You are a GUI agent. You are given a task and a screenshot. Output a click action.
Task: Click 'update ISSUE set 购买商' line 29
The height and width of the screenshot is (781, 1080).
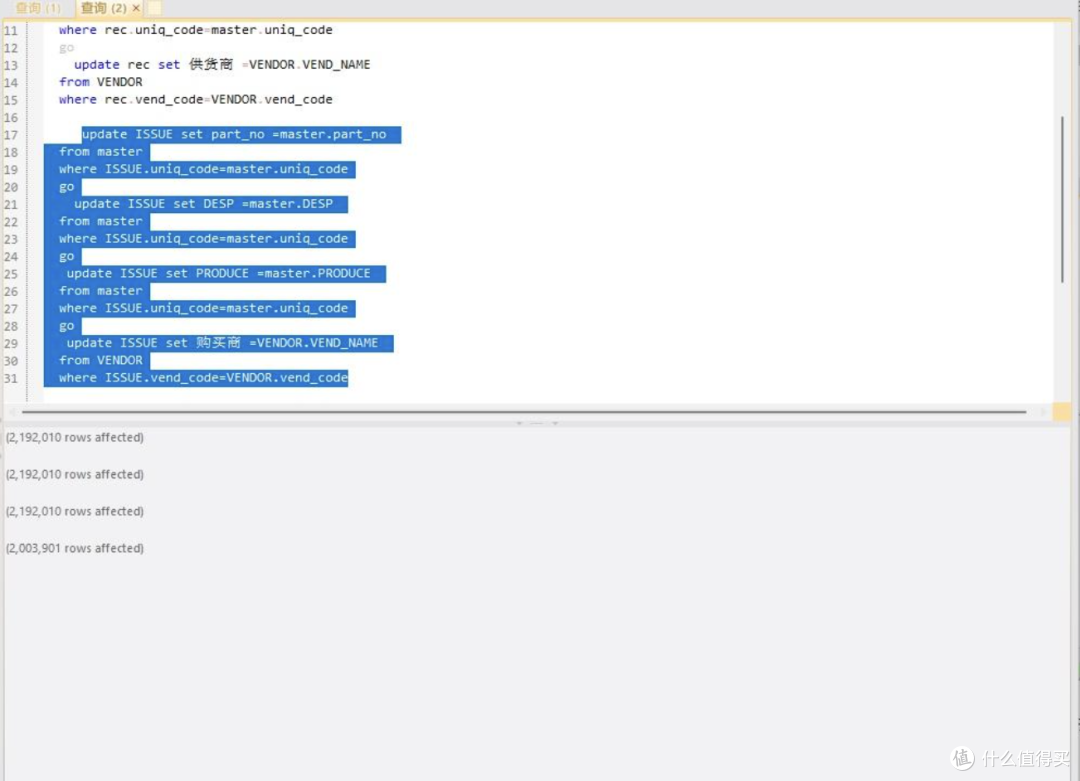tap(222, 343)
